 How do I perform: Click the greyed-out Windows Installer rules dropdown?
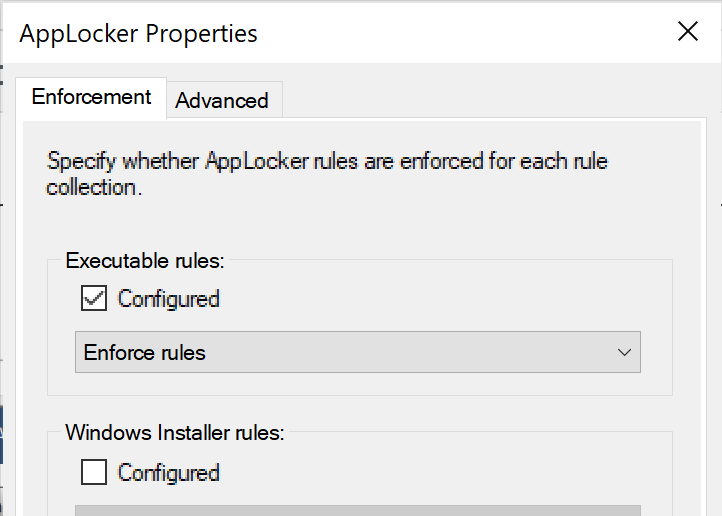click(x=357, y=509)
